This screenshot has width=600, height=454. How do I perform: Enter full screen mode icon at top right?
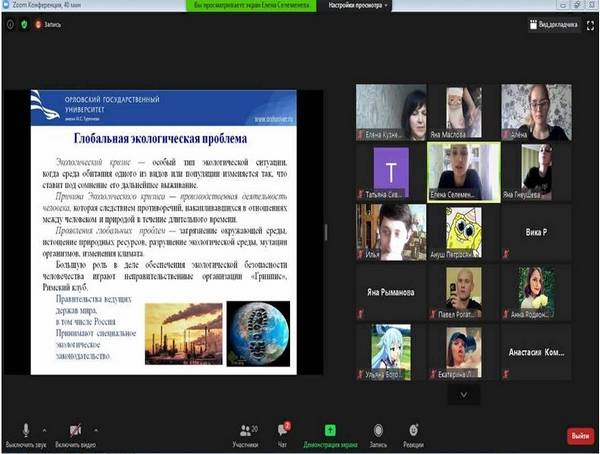coord(589,26)
